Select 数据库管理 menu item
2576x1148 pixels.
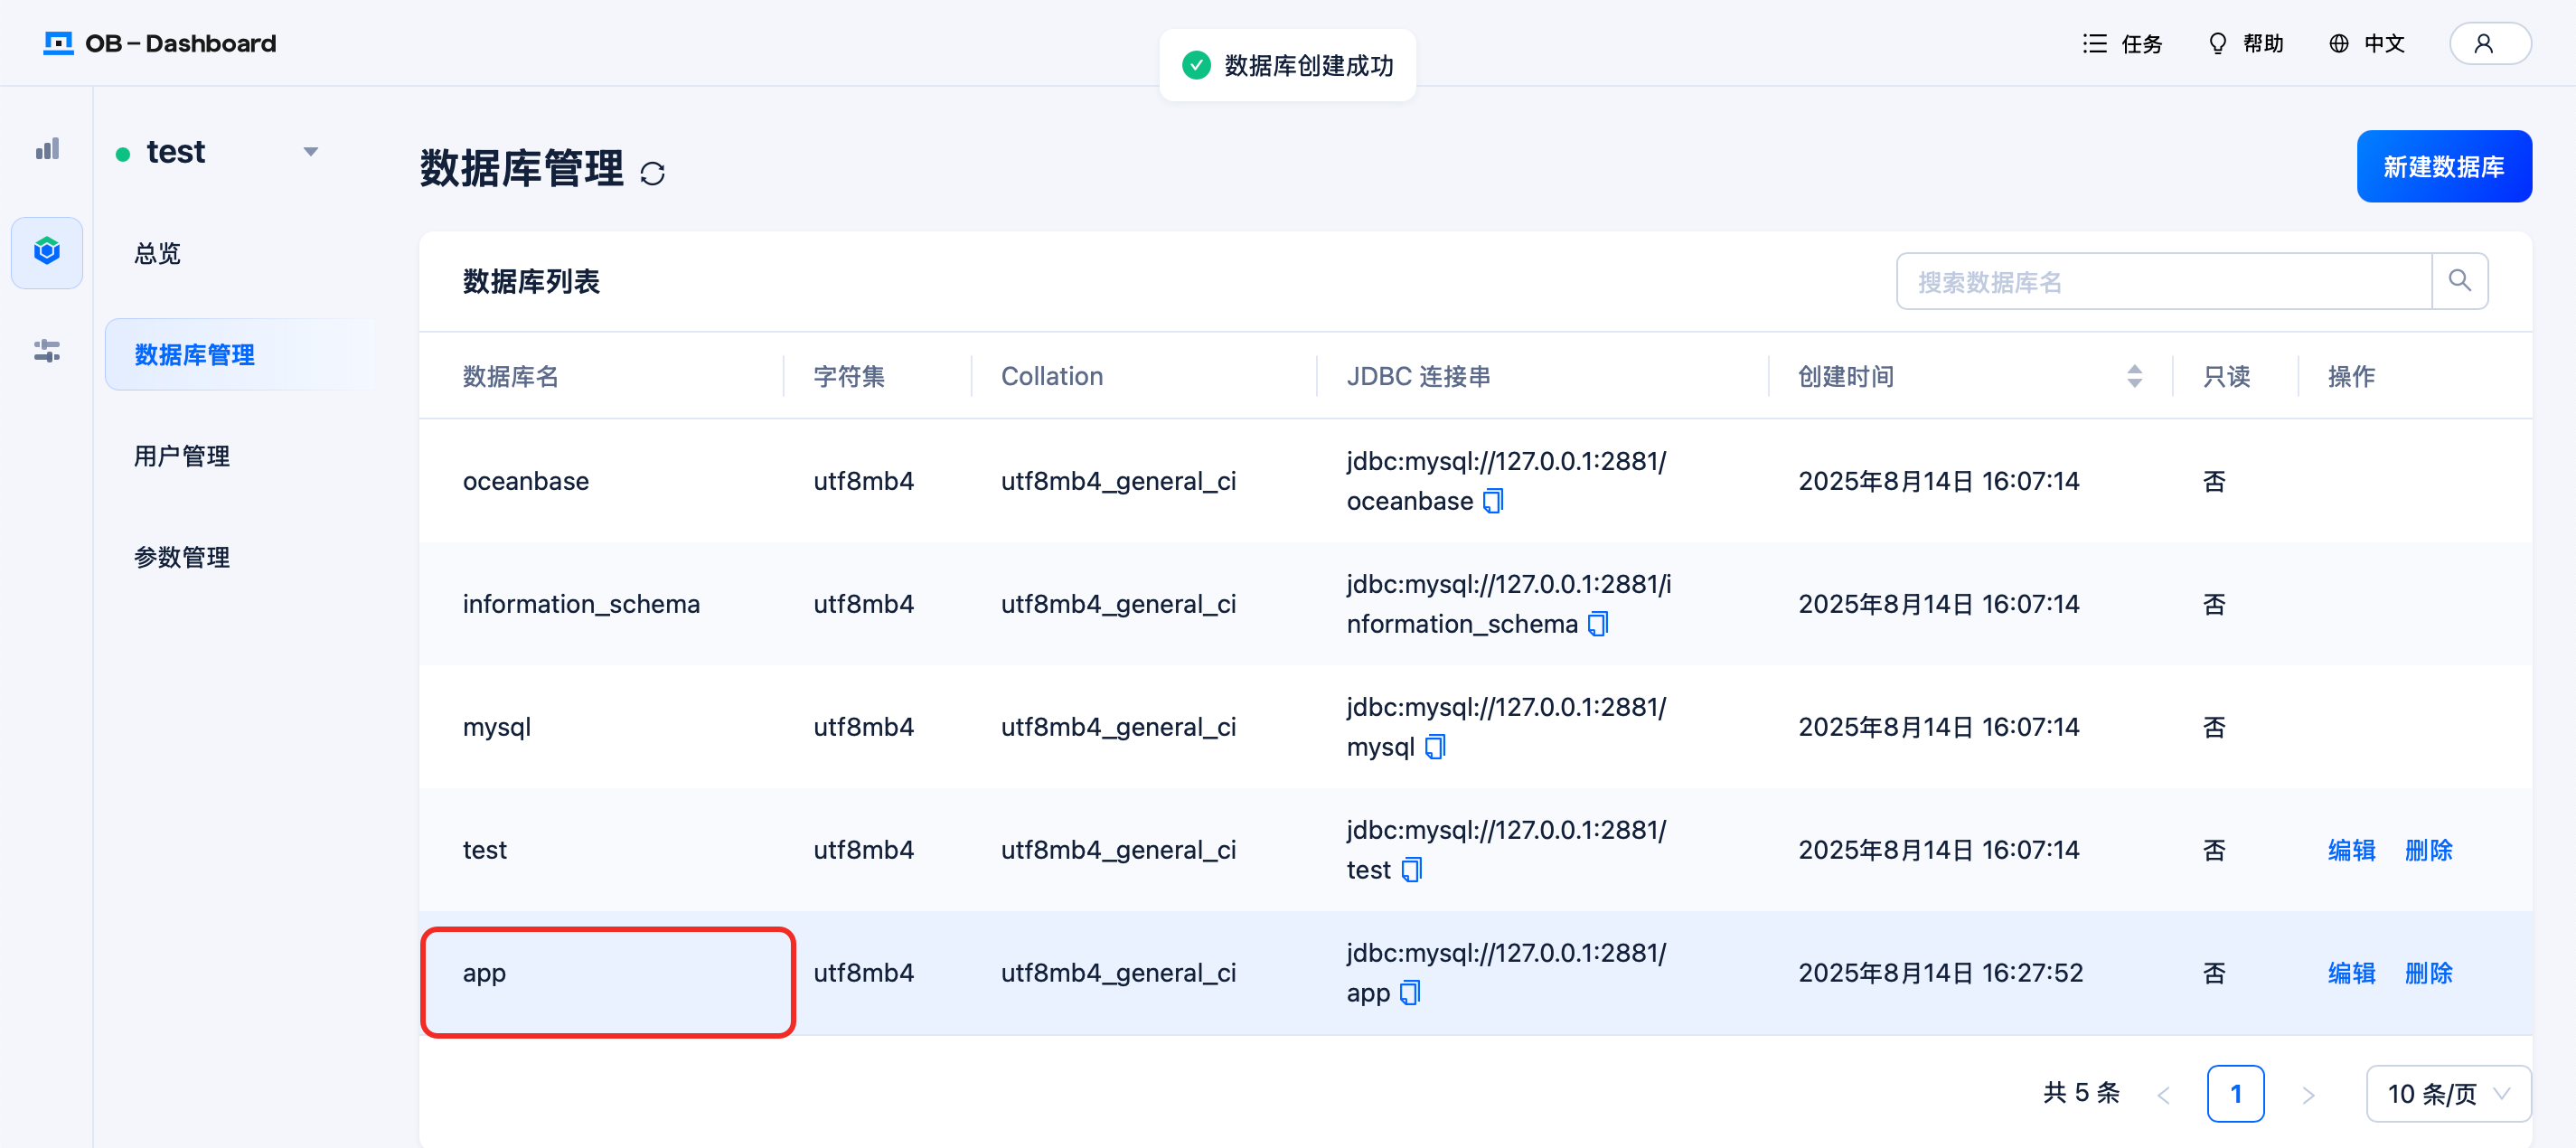click(x=240, y=354)
